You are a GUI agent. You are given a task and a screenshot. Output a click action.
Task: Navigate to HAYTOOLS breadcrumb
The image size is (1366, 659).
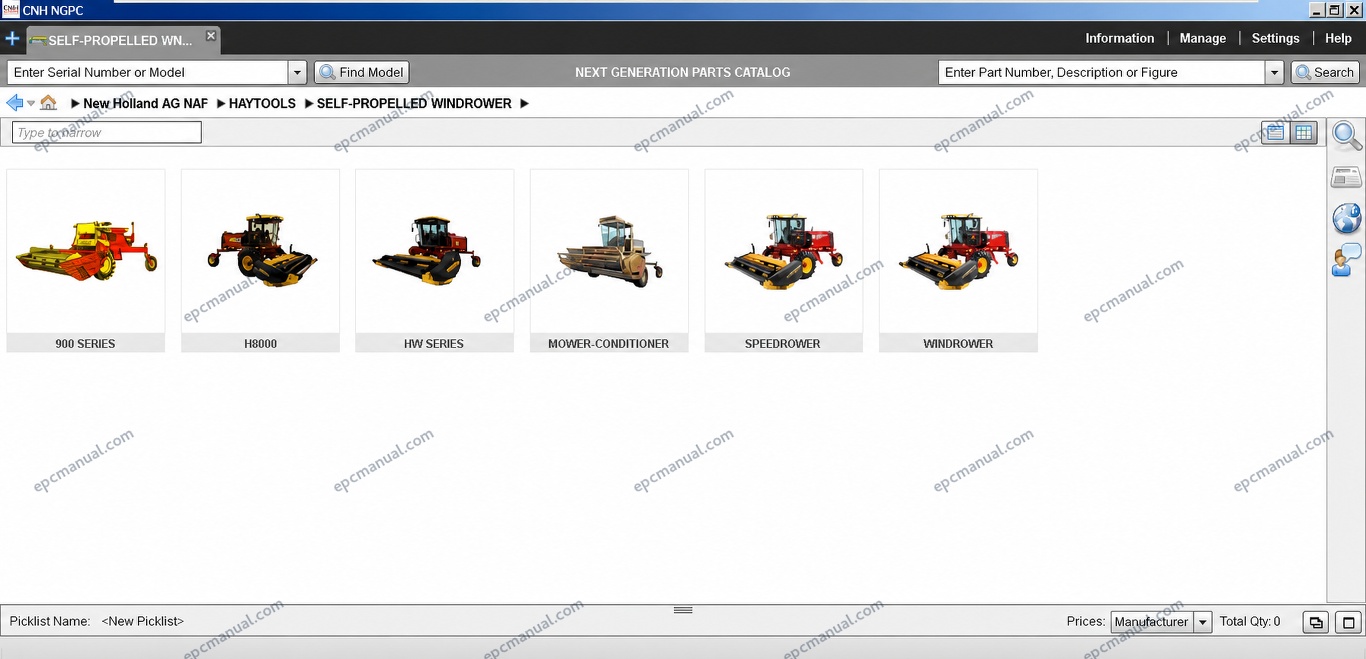(262, 103)
